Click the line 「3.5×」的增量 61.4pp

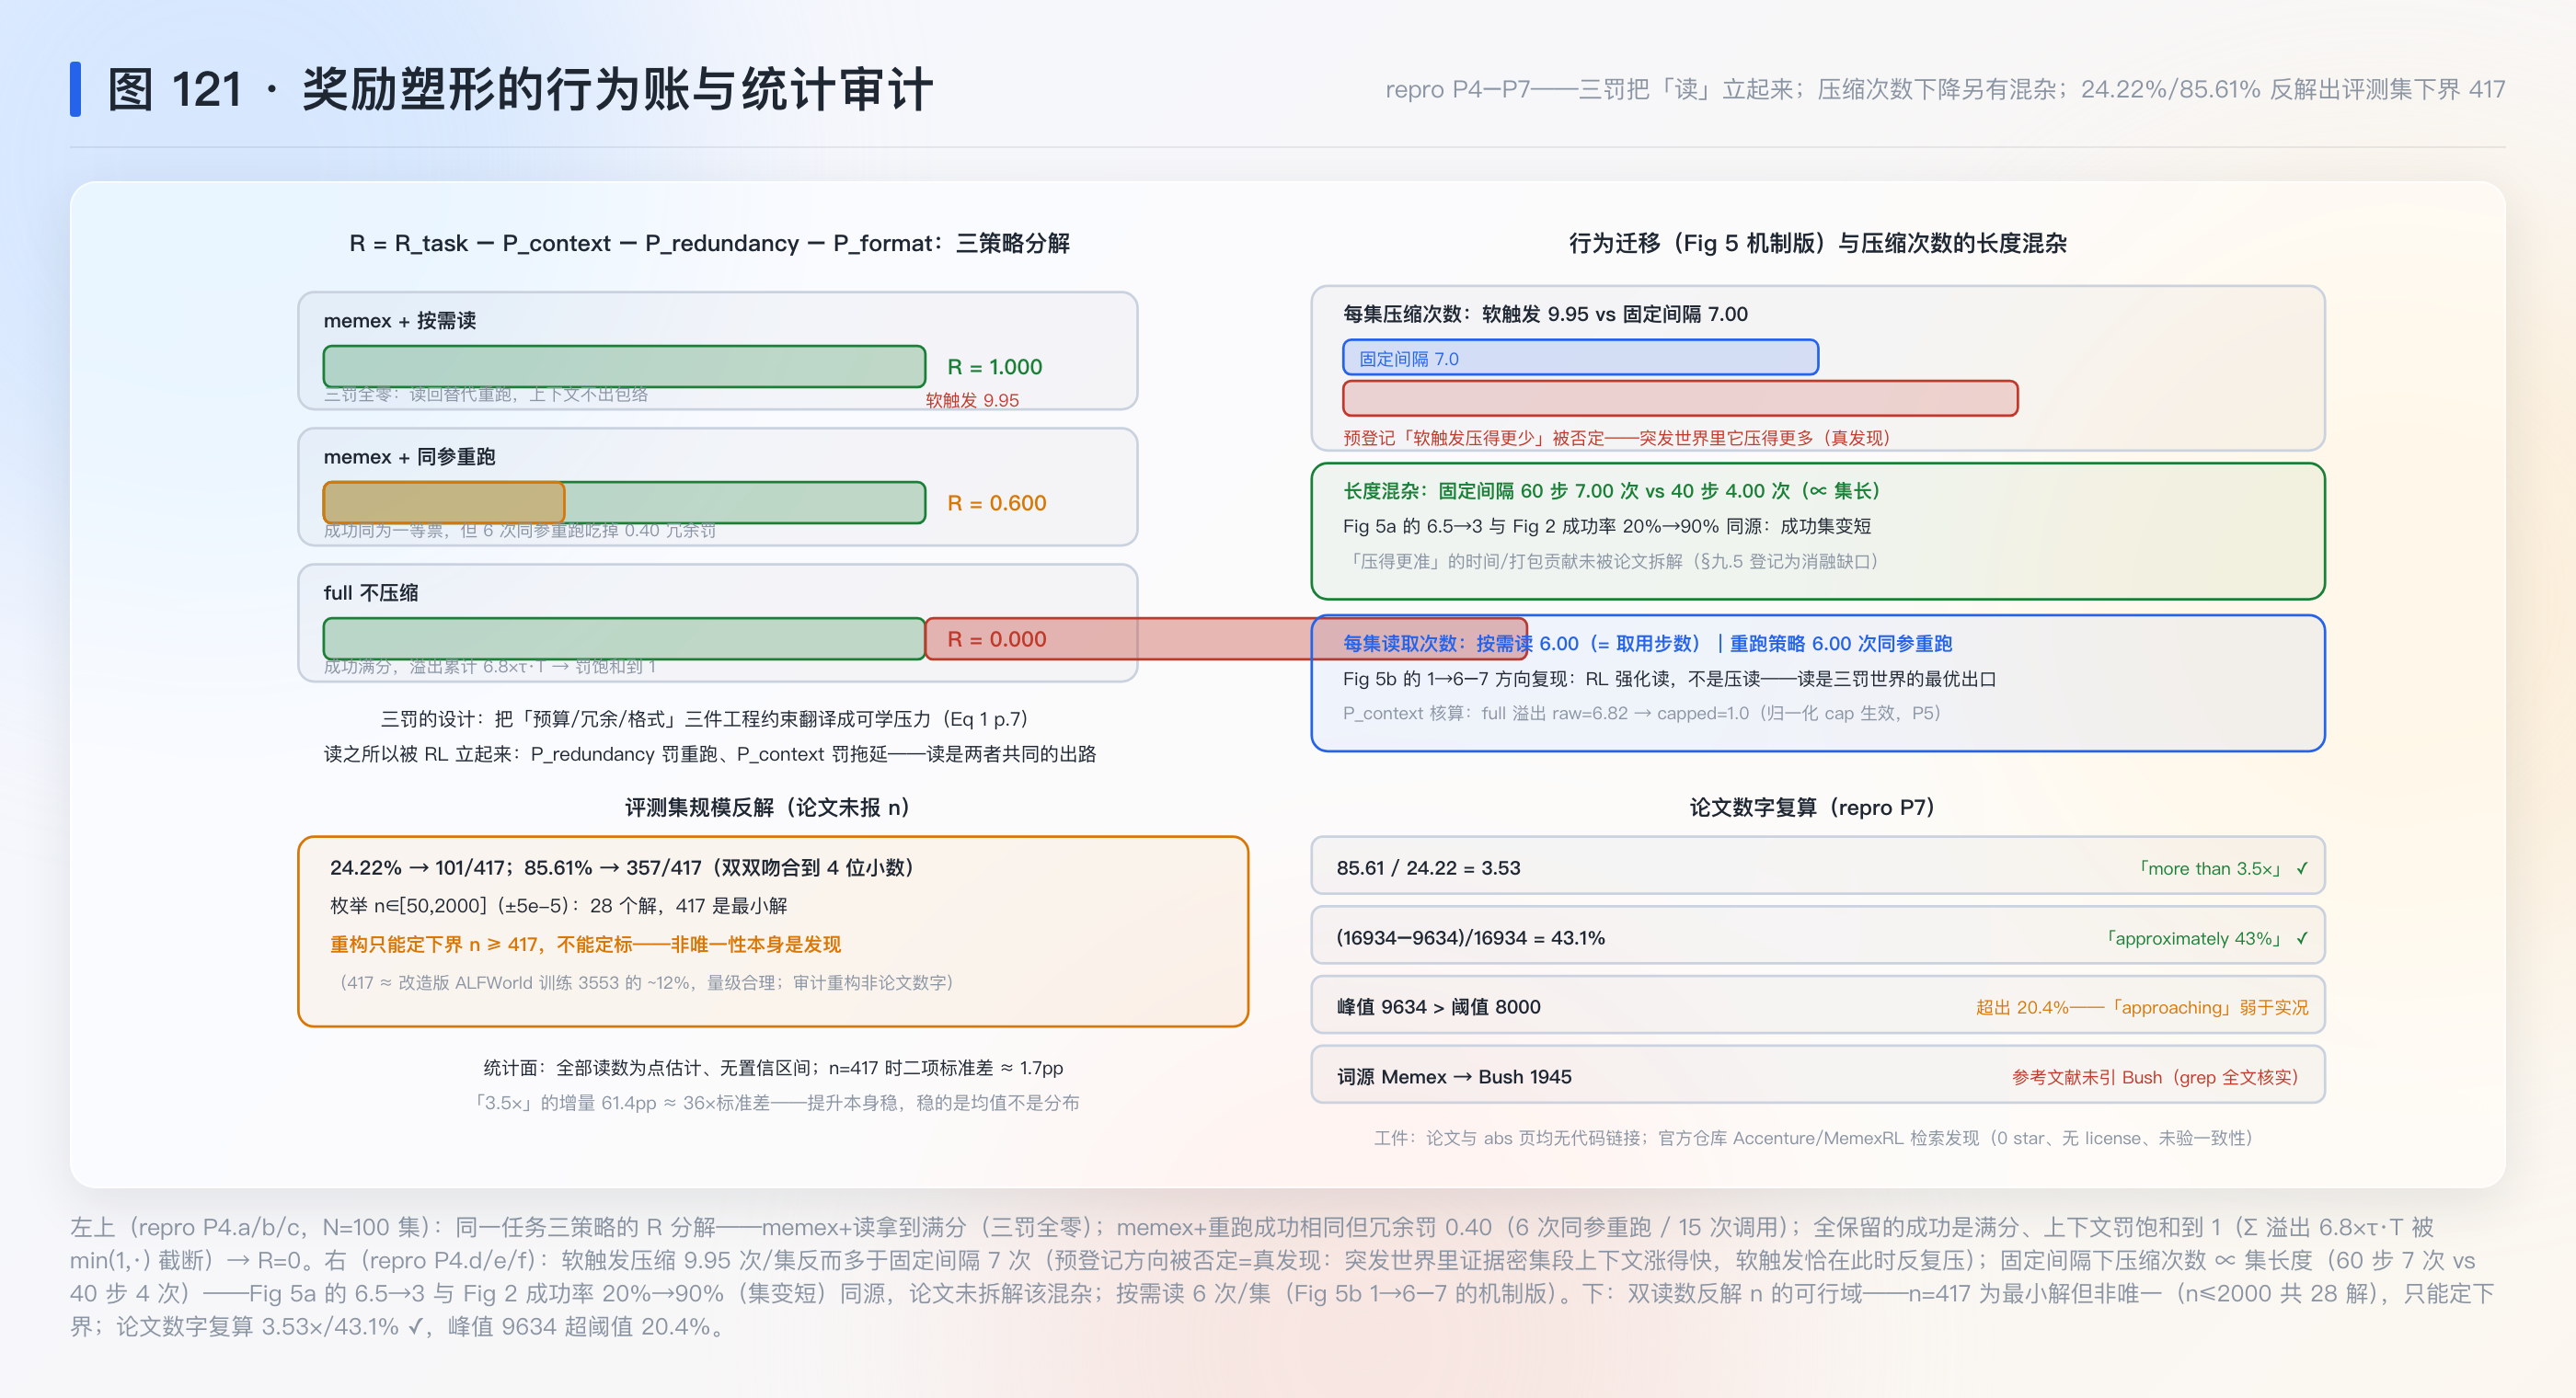pyautogui.click(x=773, y=1103)
